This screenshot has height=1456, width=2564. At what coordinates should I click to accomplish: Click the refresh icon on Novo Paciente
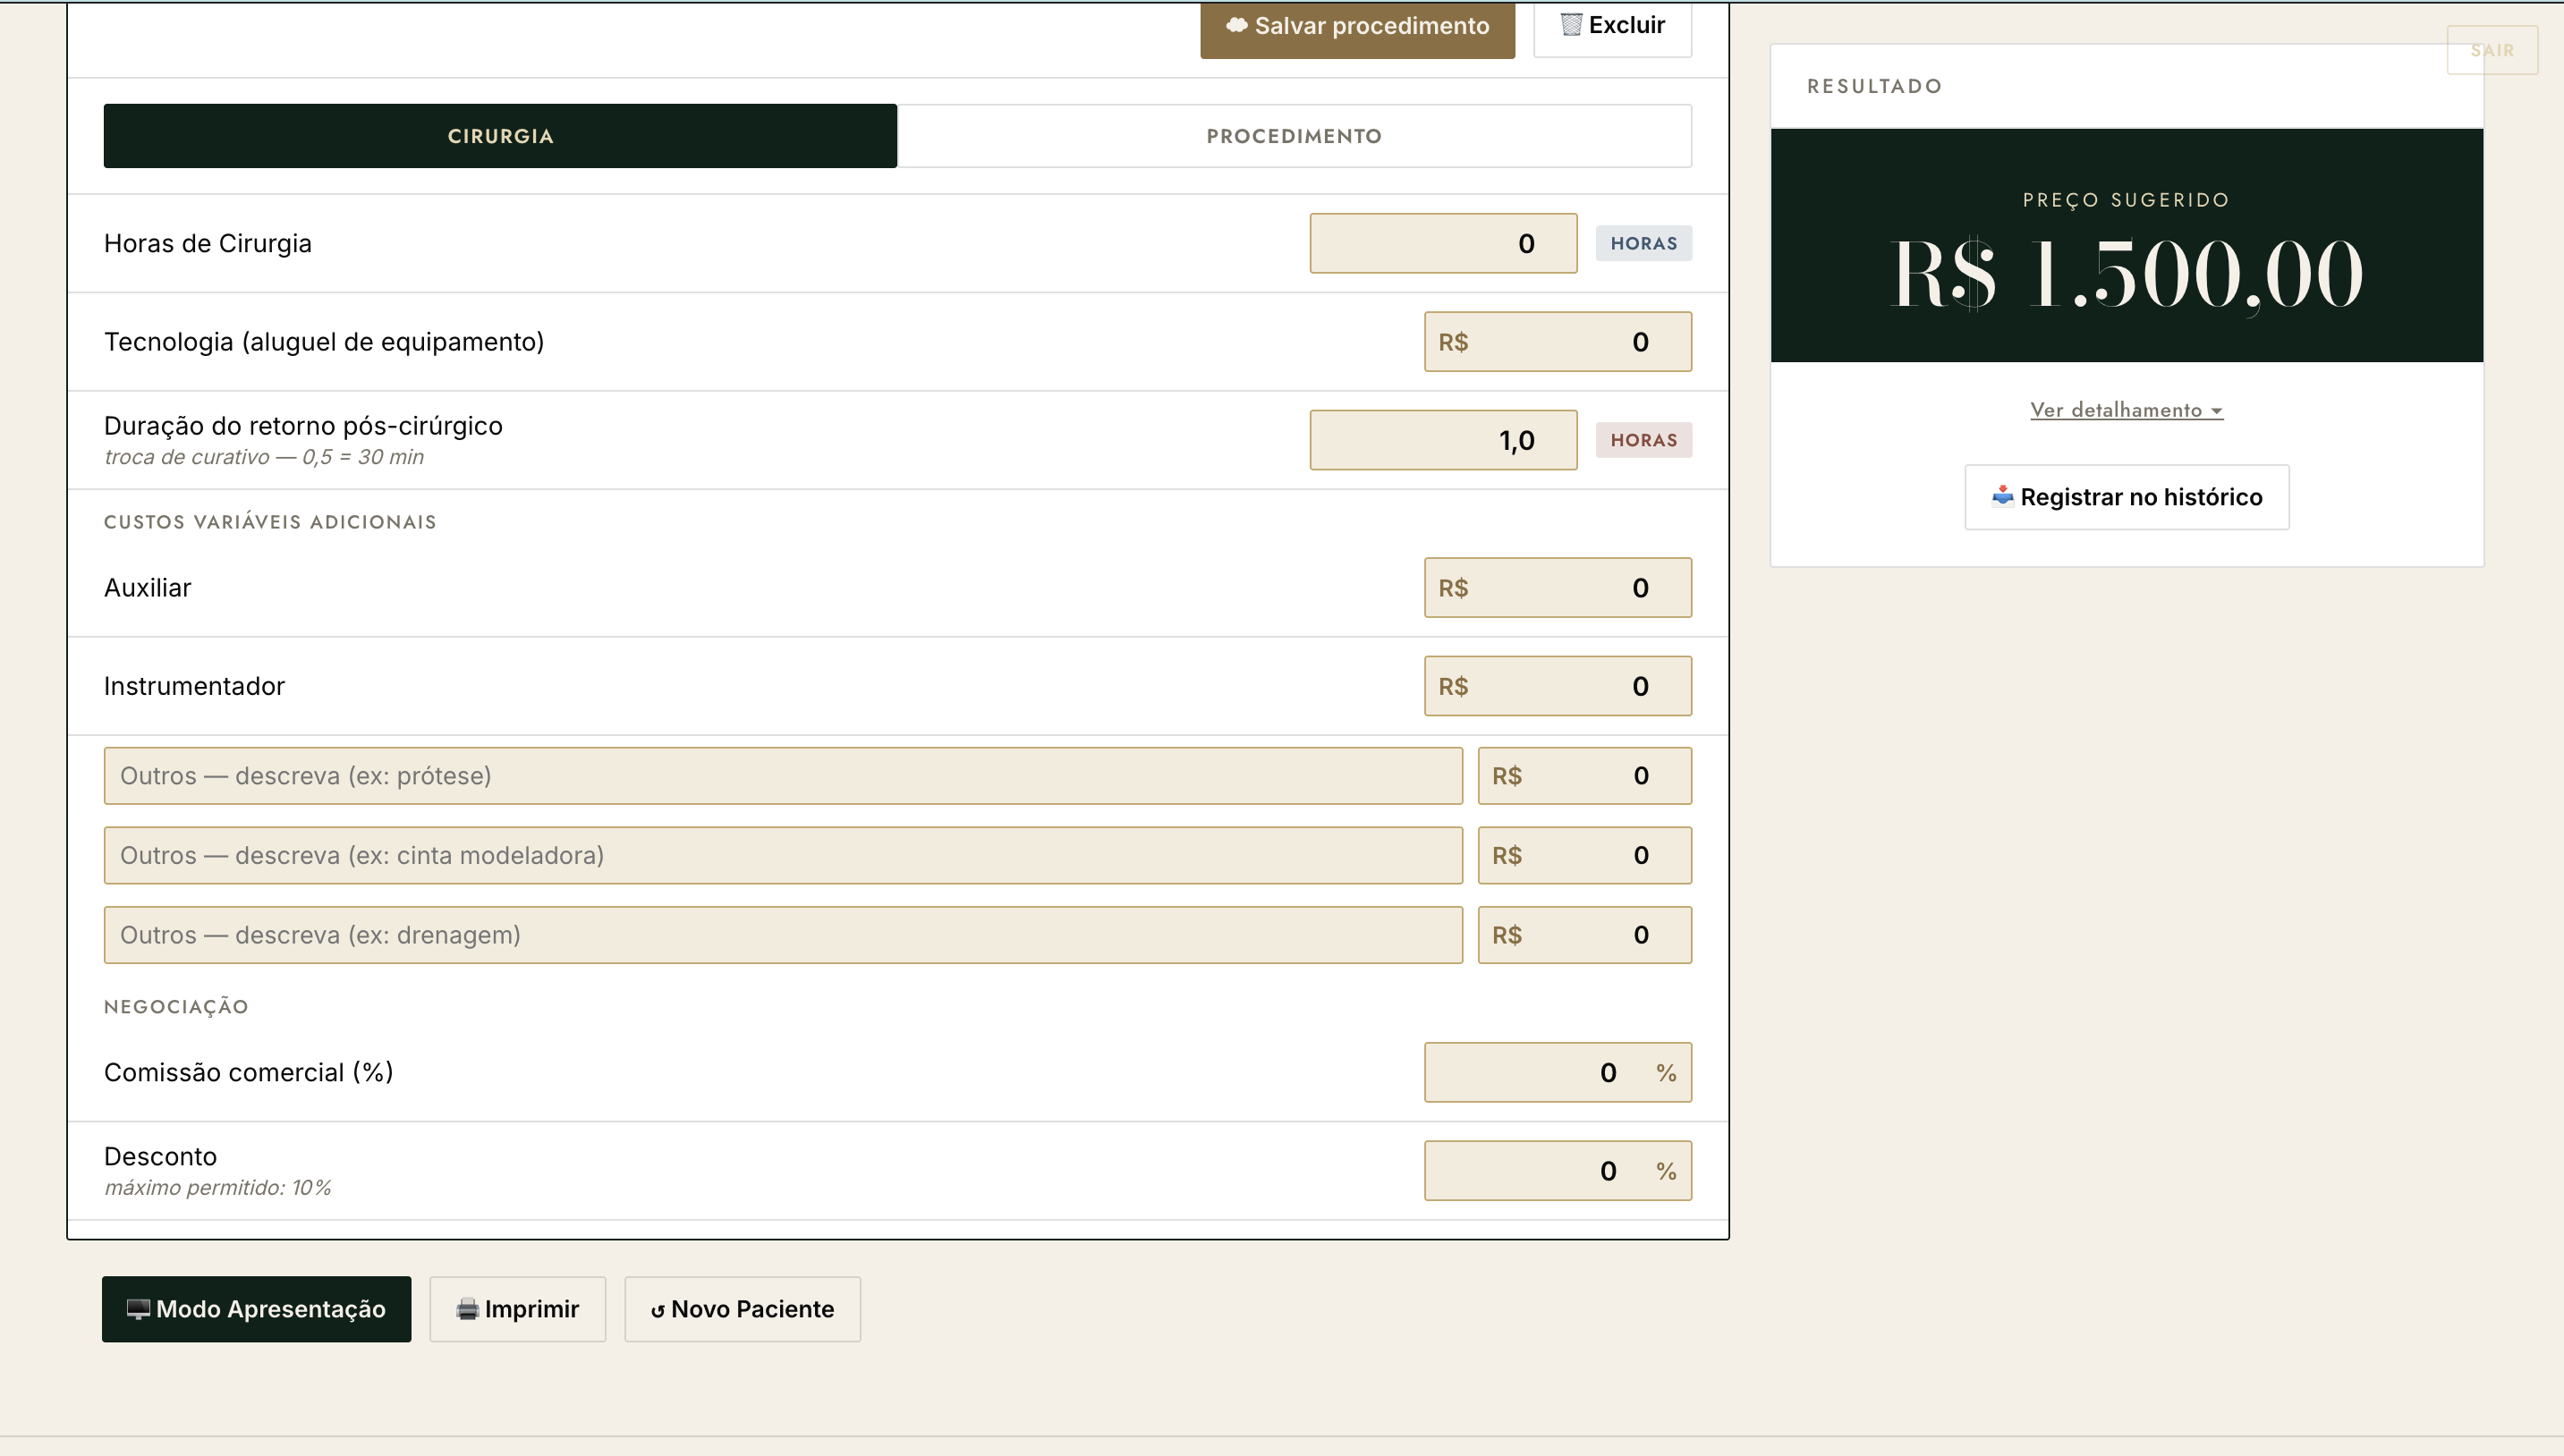click(x=657, y=1311)
